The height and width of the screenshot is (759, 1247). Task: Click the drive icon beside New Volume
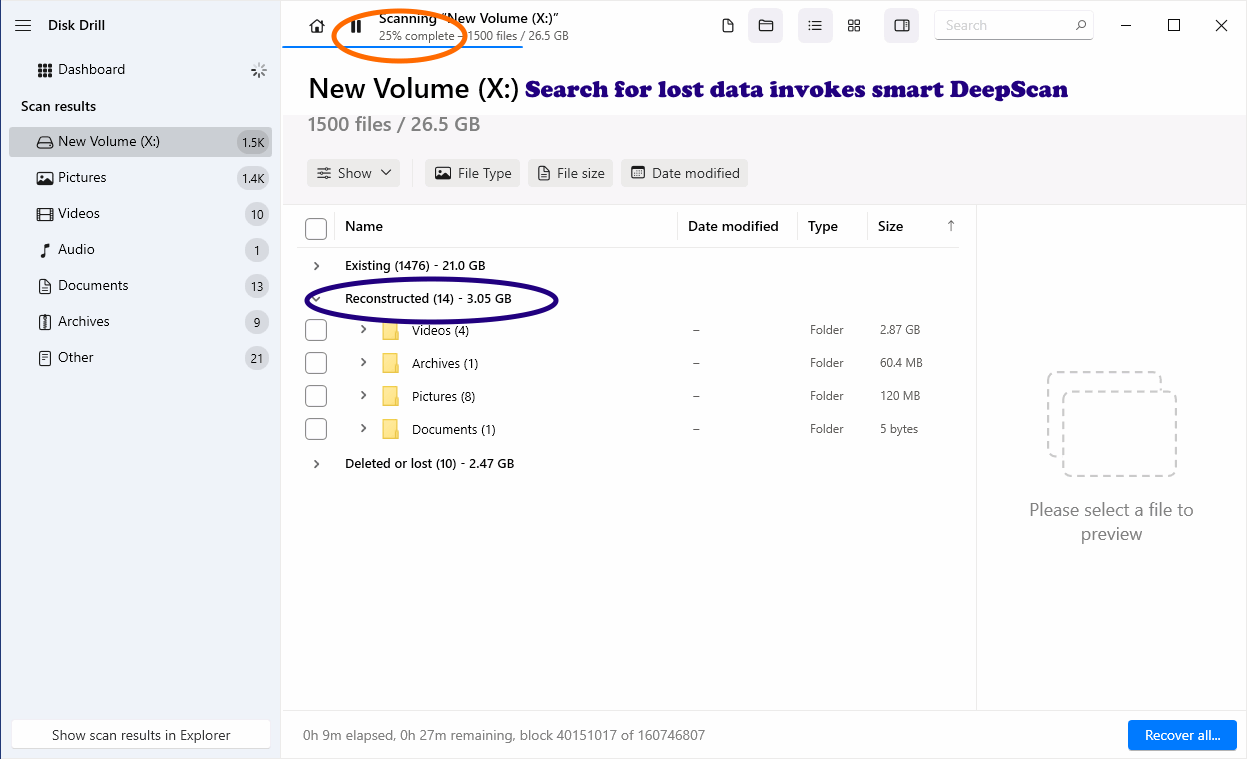click(x=44, y=142)
